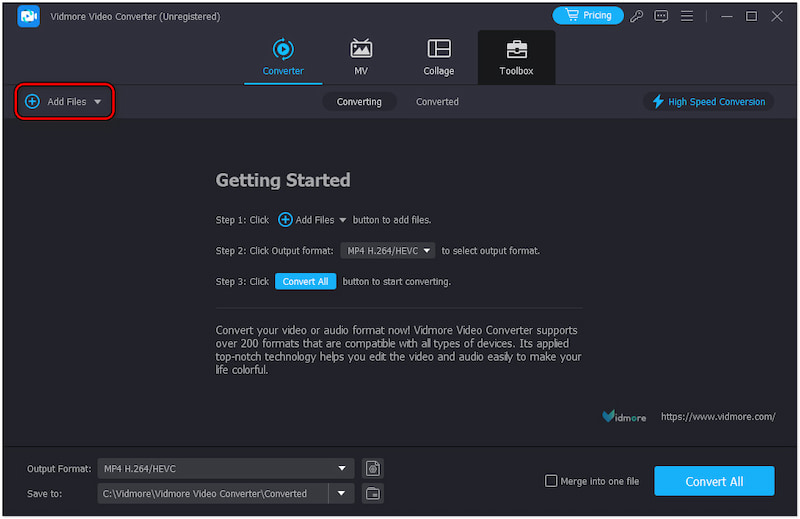Open the vidmore.com website link

pos(718,416)
